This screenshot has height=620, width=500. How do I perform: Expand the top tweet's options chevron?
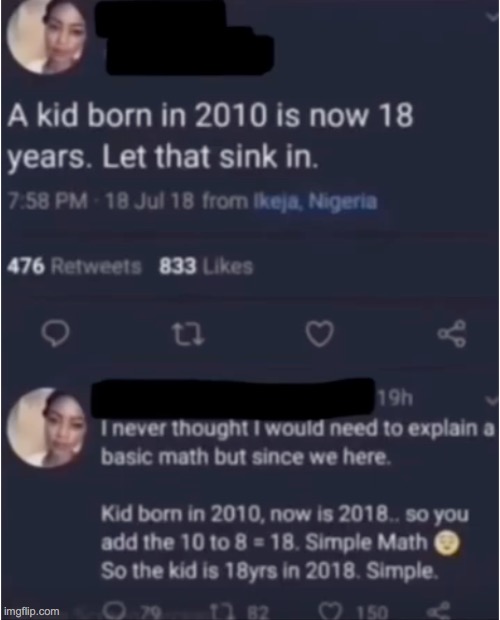pyautogui.click(x=491, y=17)
